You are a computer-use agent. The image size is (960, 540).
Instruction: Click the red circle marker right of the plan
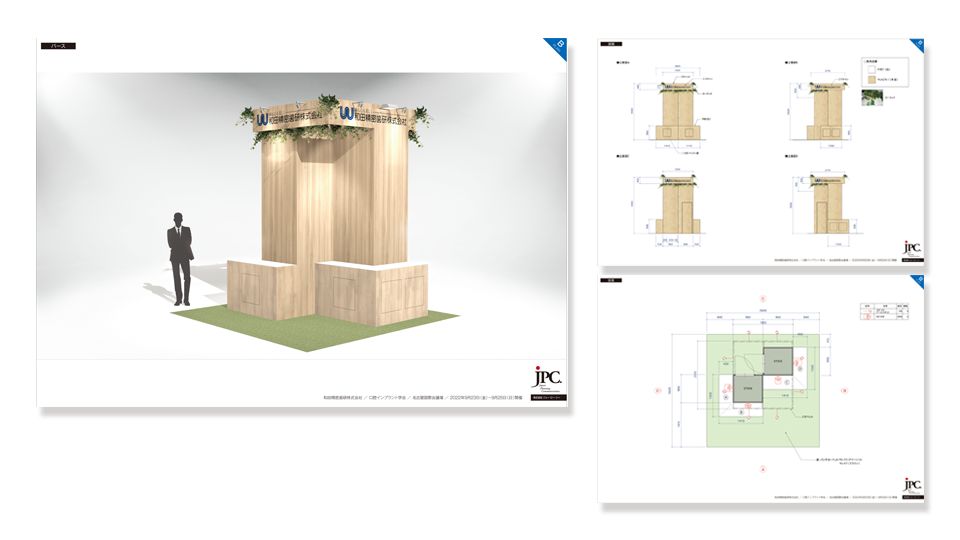click(x=845, y=391)
